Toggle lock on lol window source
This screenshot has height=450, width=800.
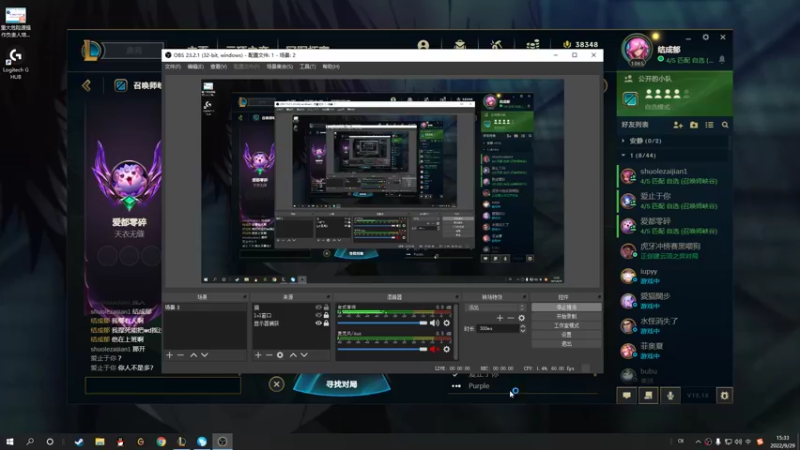(326, 315)
